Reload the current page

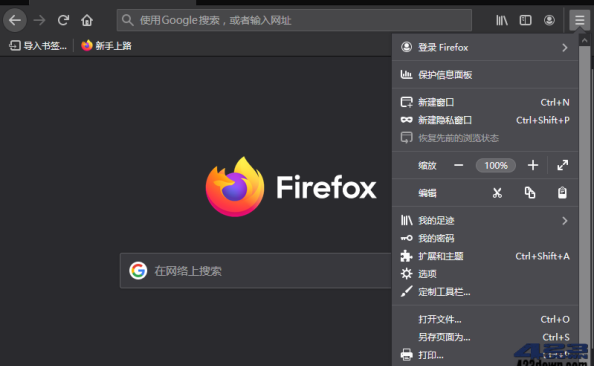[x=63, y=20]
